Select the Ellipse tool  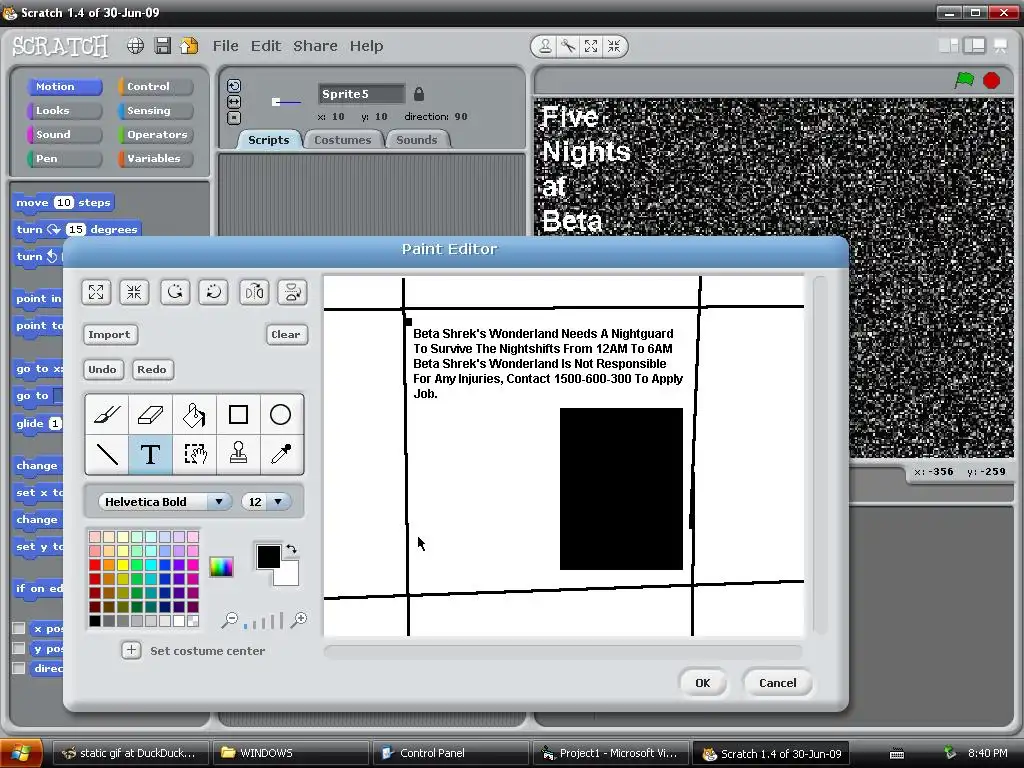281,415
